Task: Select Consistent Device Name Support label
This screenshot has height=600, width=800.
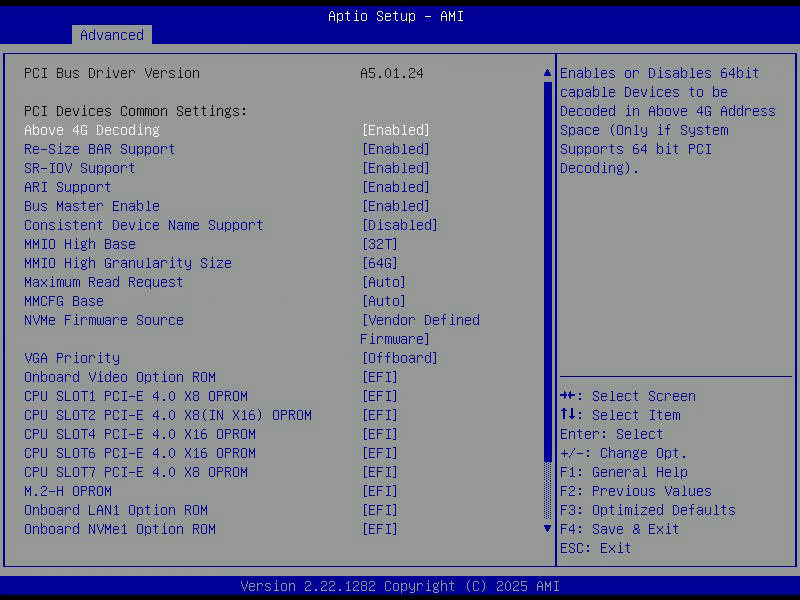Action: pyautogui.click(x=143, y=225)
